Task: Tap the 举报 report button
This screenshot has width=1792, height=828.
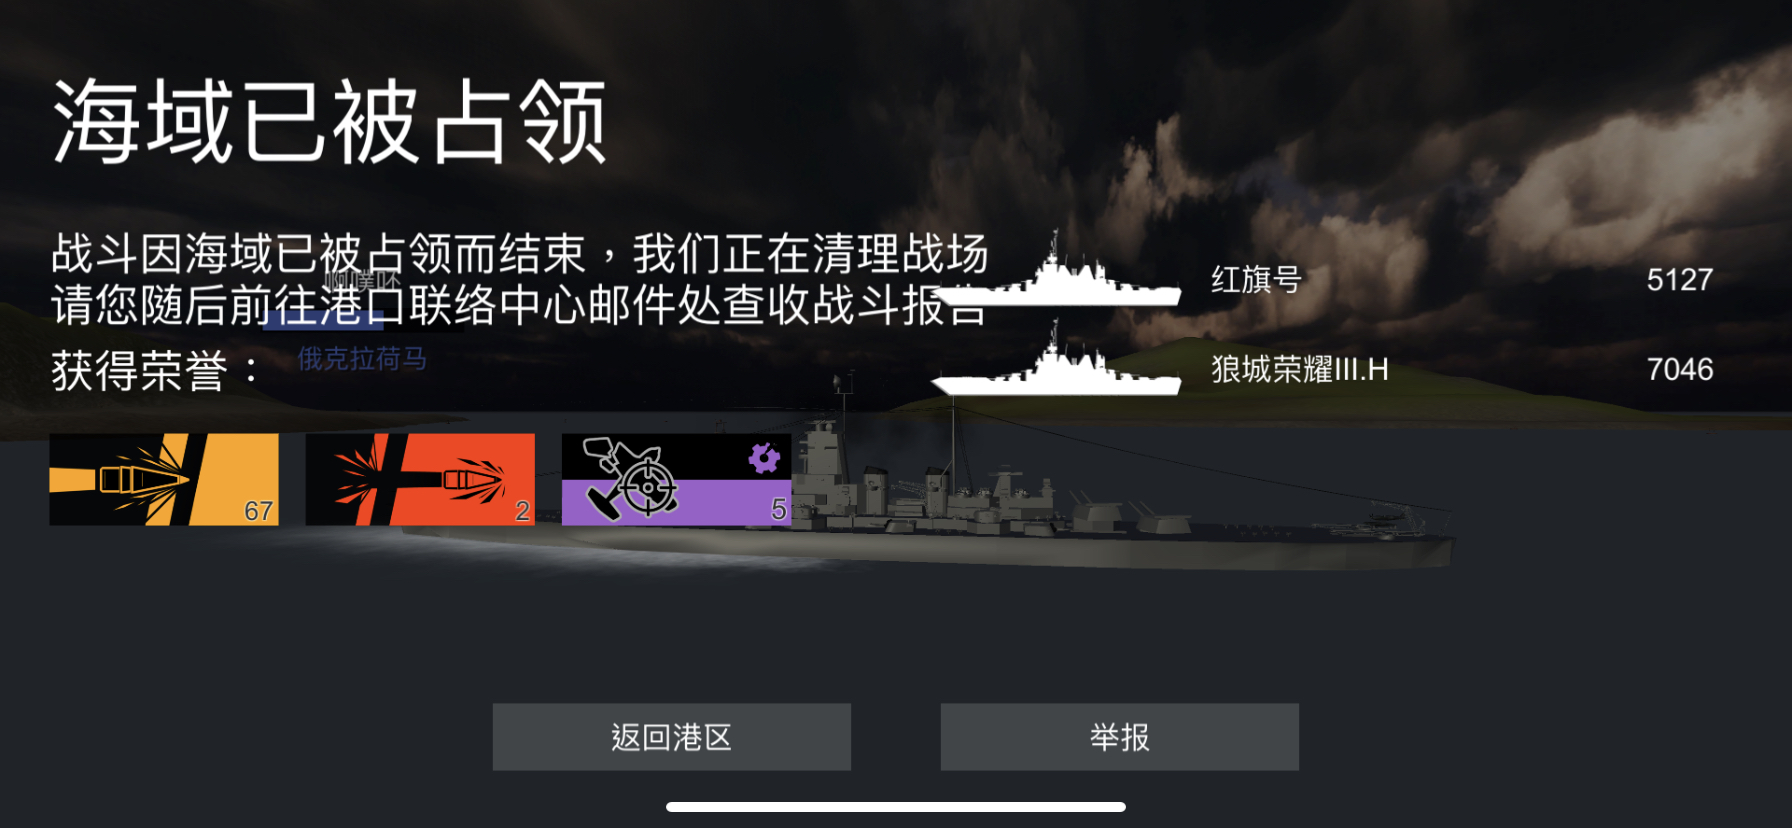Action: (1119, 737)
